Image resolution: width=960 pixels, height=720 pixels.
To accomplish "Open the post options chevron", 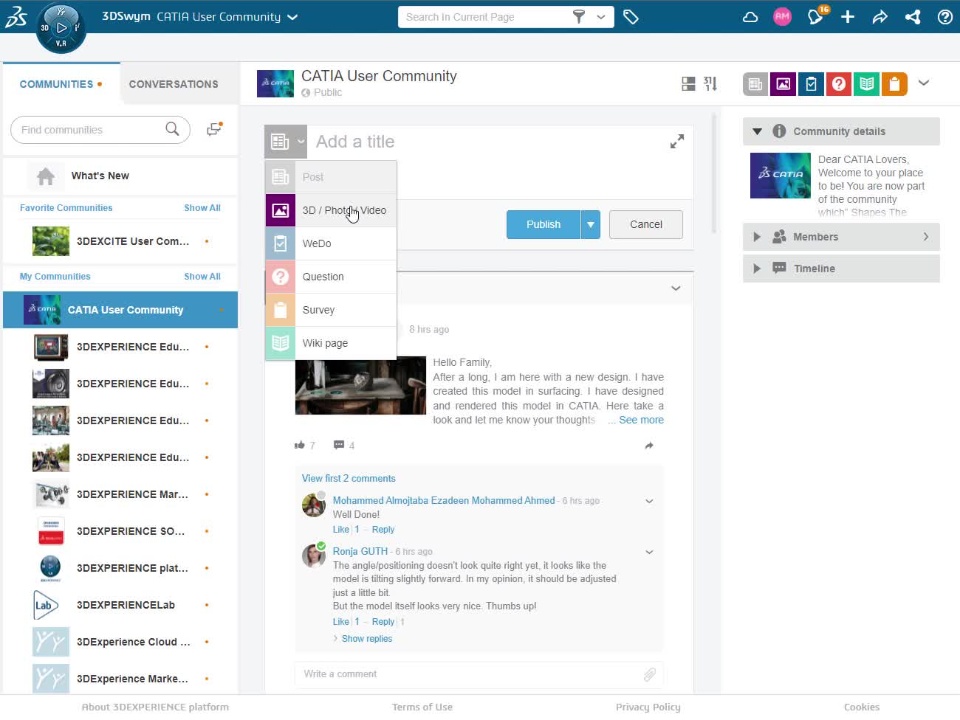I will click(675, 288).
